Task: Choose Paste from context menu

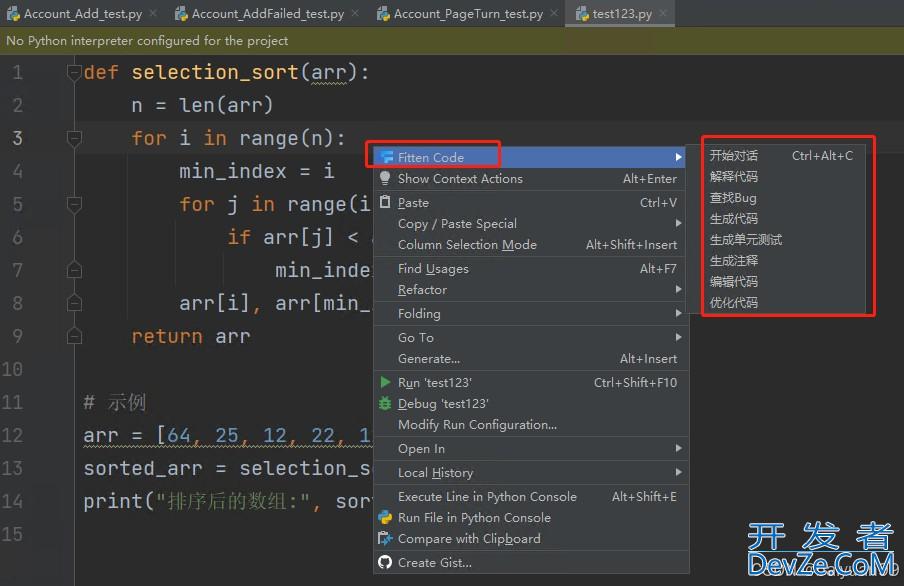Action: pyautogui.click(x=529, y=202)
